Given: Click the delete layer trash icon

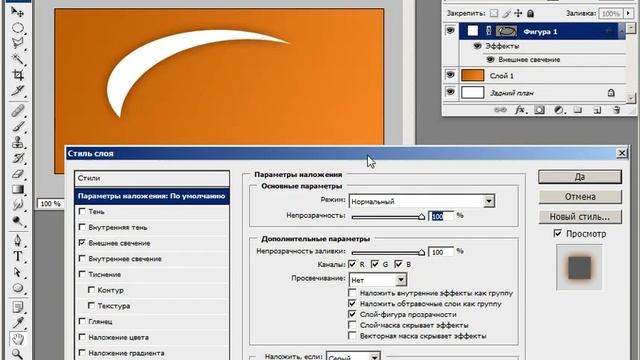Looking at the screenshot, I should 616,110.
